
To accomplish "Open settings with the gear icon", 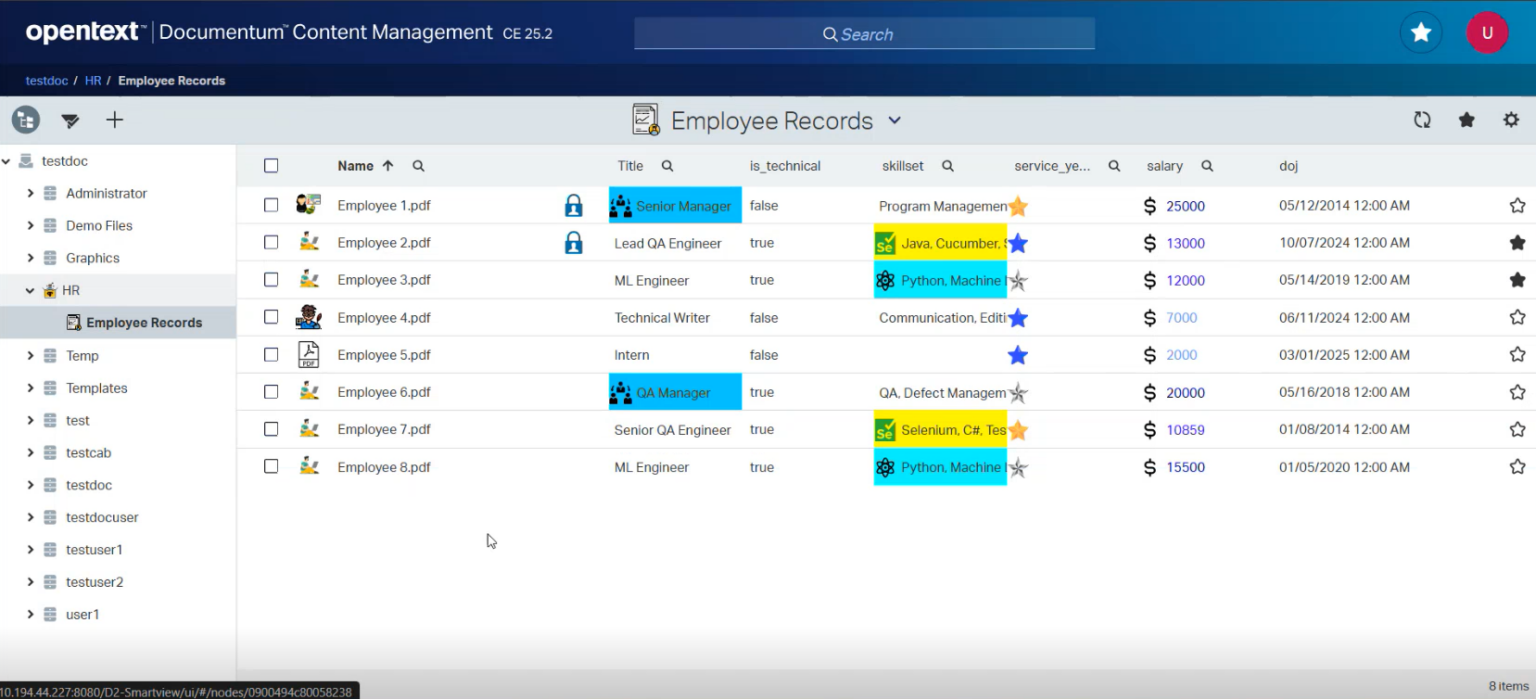I will [1510, 119].
